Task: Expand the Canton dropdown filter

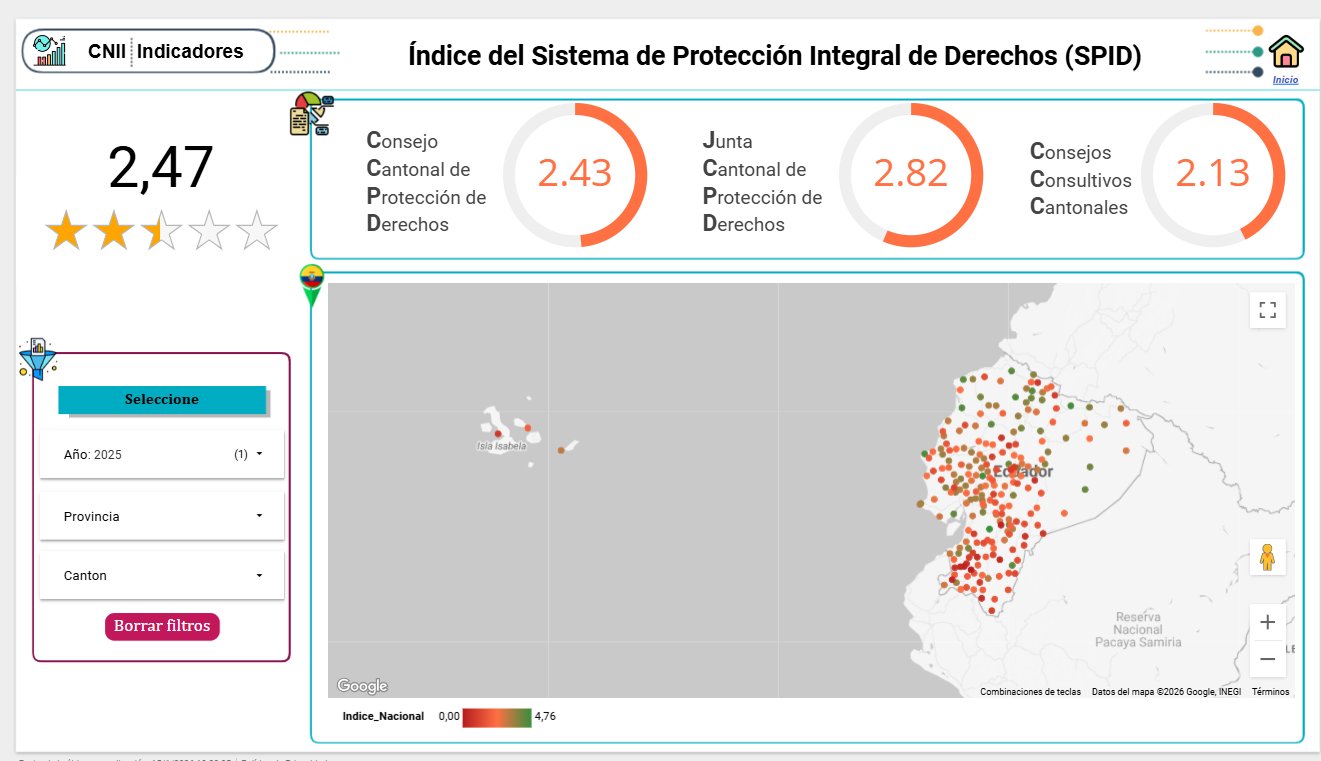Action: [x=162, y=575]
